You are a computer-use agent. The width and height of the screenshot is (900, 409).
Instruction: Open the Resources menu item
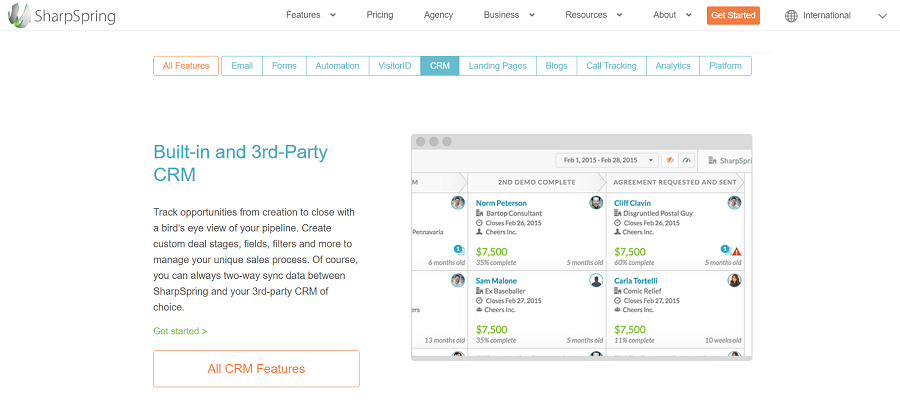(586, 15)
